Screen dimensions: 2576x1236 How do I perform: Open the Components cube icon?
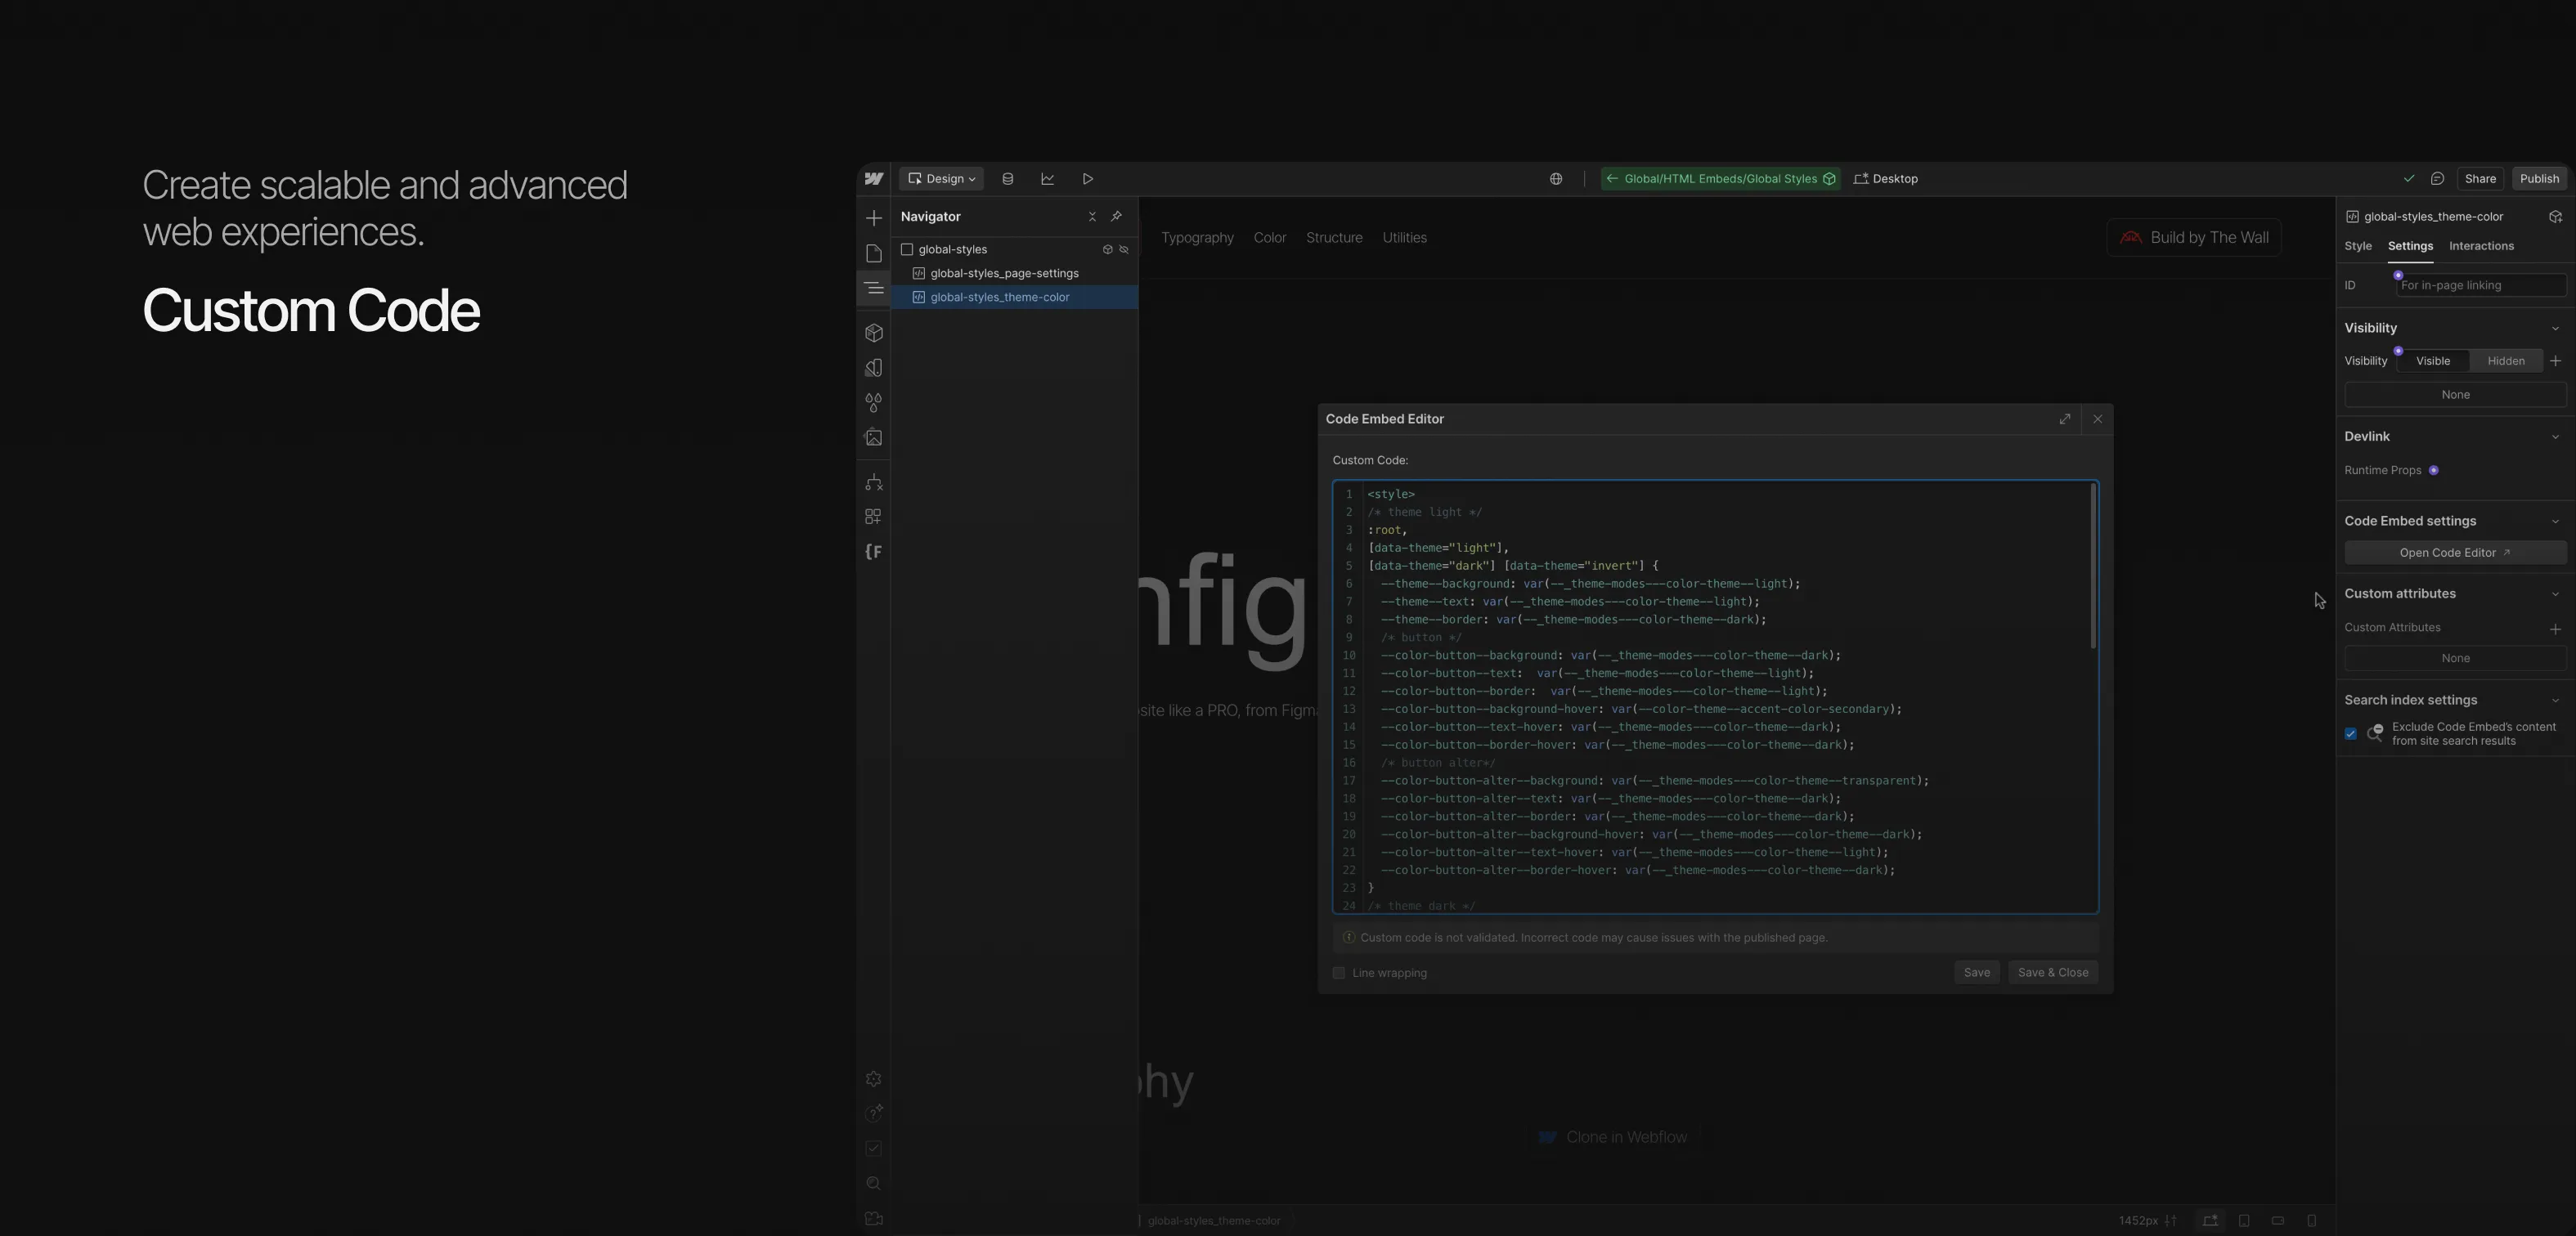point(873,332)
